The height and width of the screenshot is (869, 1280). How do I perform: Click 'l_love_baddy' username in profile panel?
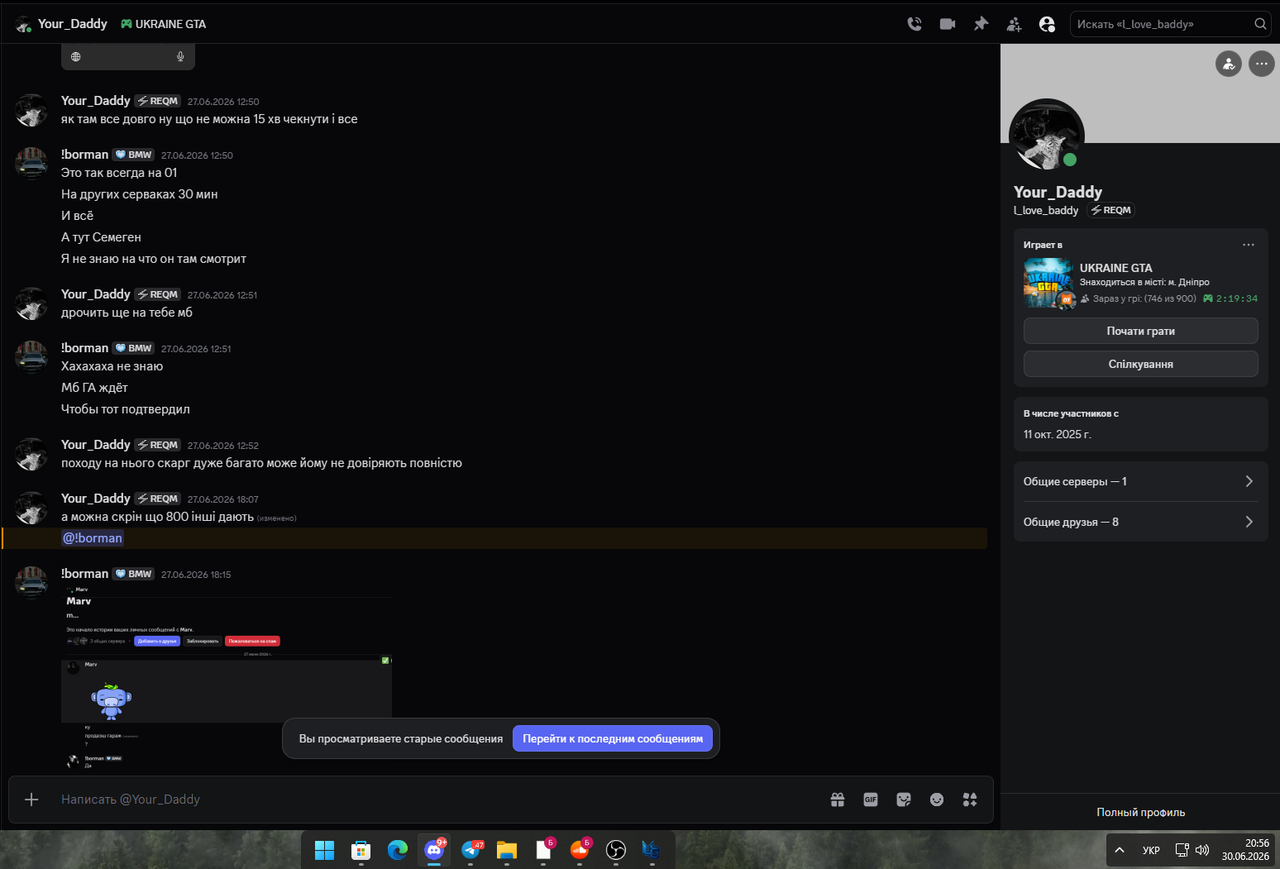(1046, 210)
